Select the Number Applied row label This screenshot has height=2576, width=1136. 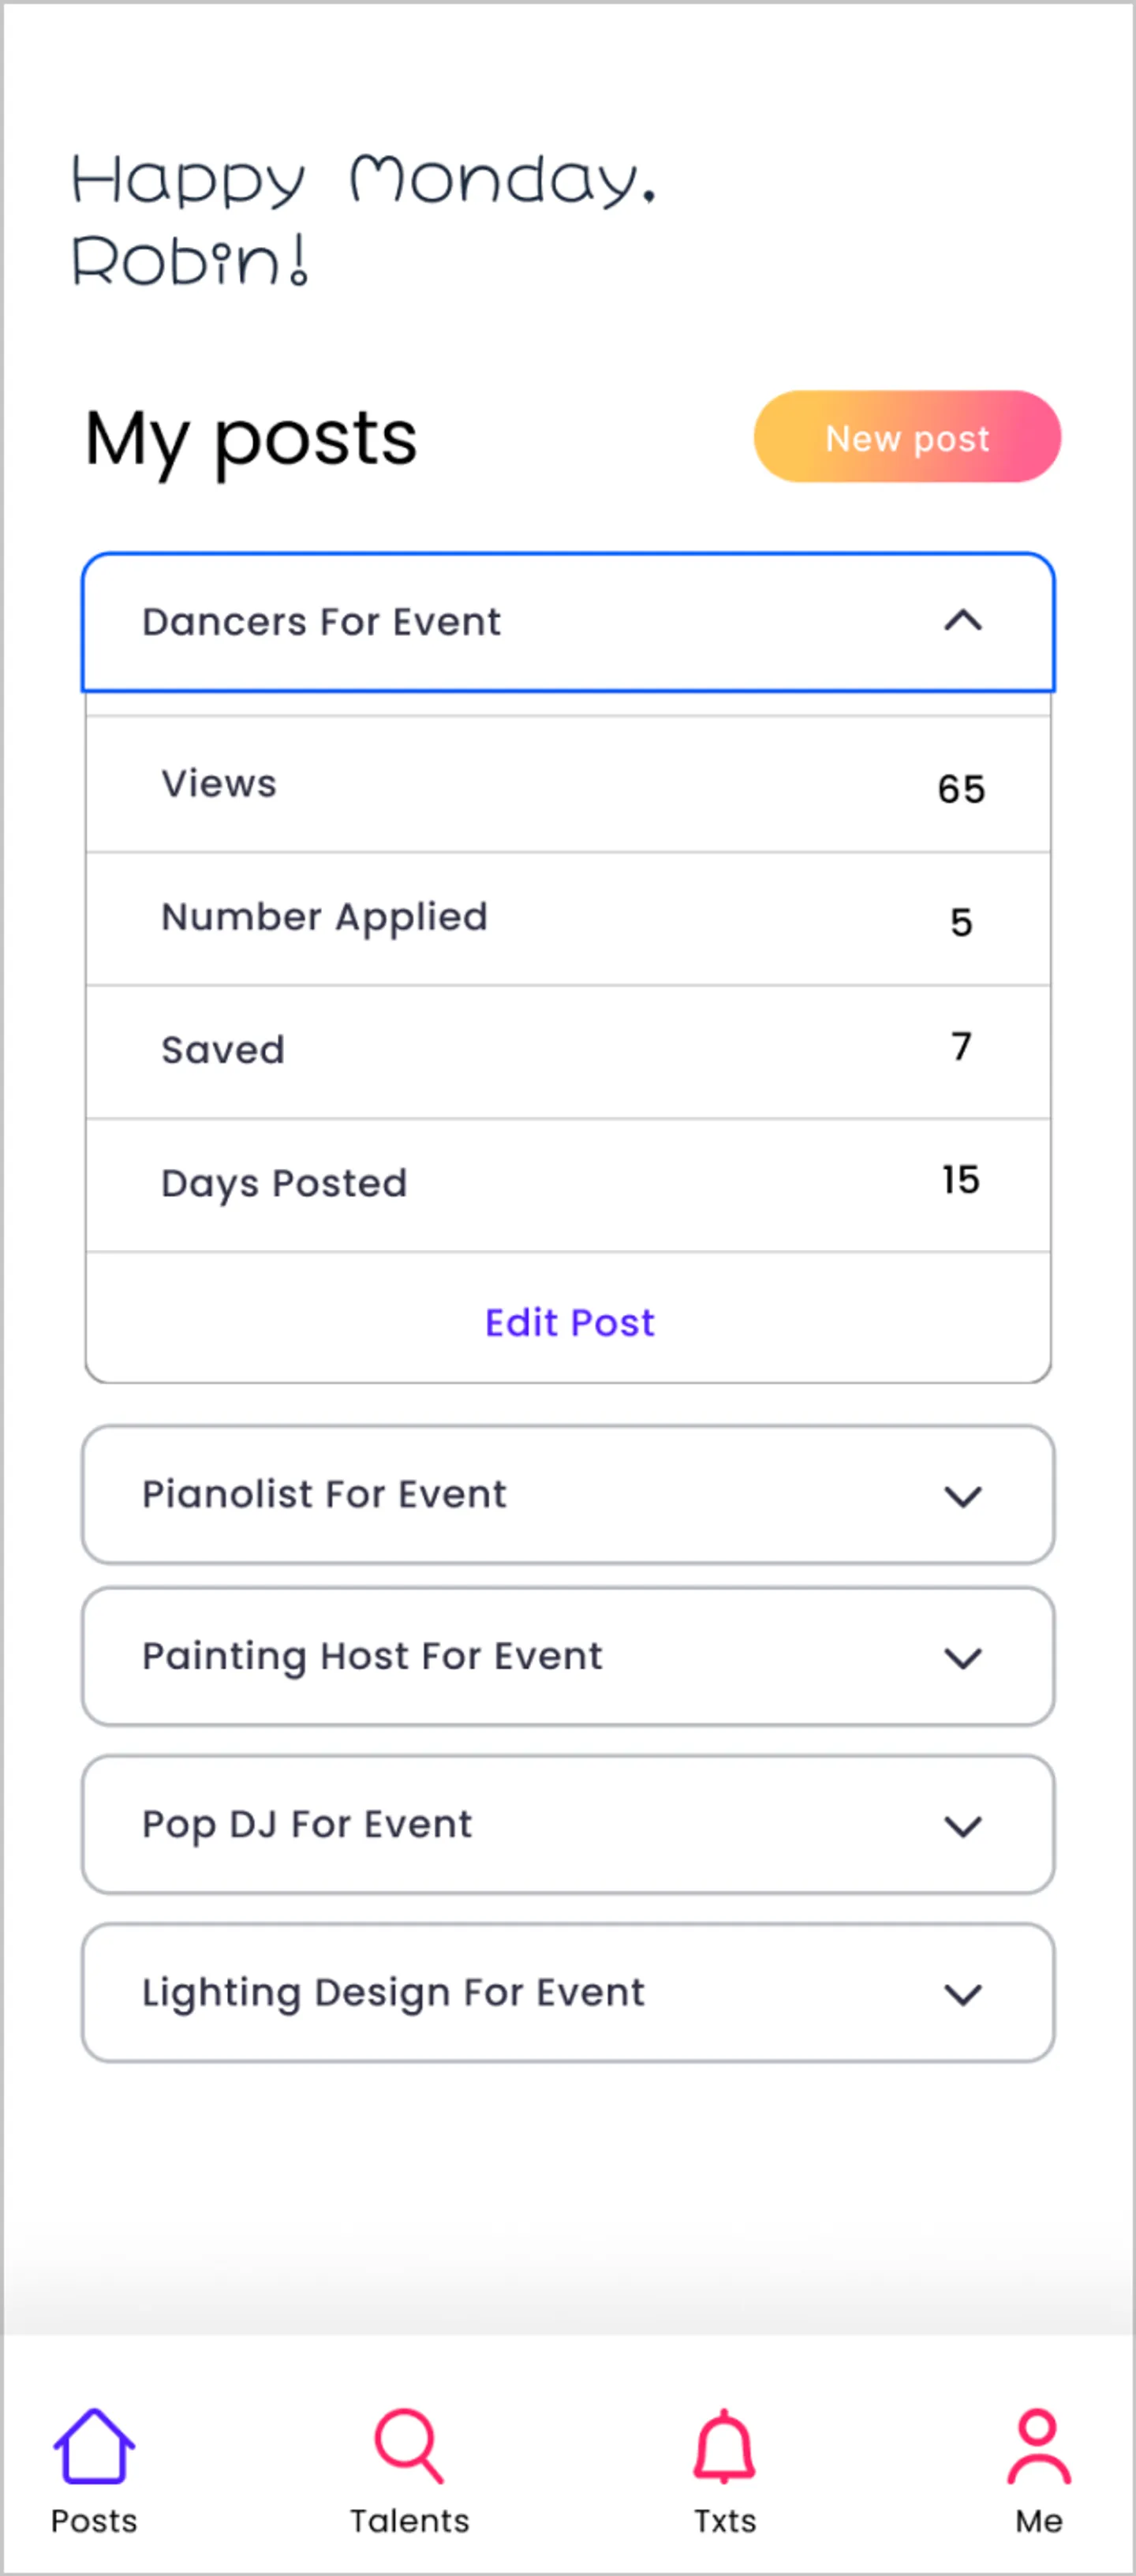click(324, 917)
